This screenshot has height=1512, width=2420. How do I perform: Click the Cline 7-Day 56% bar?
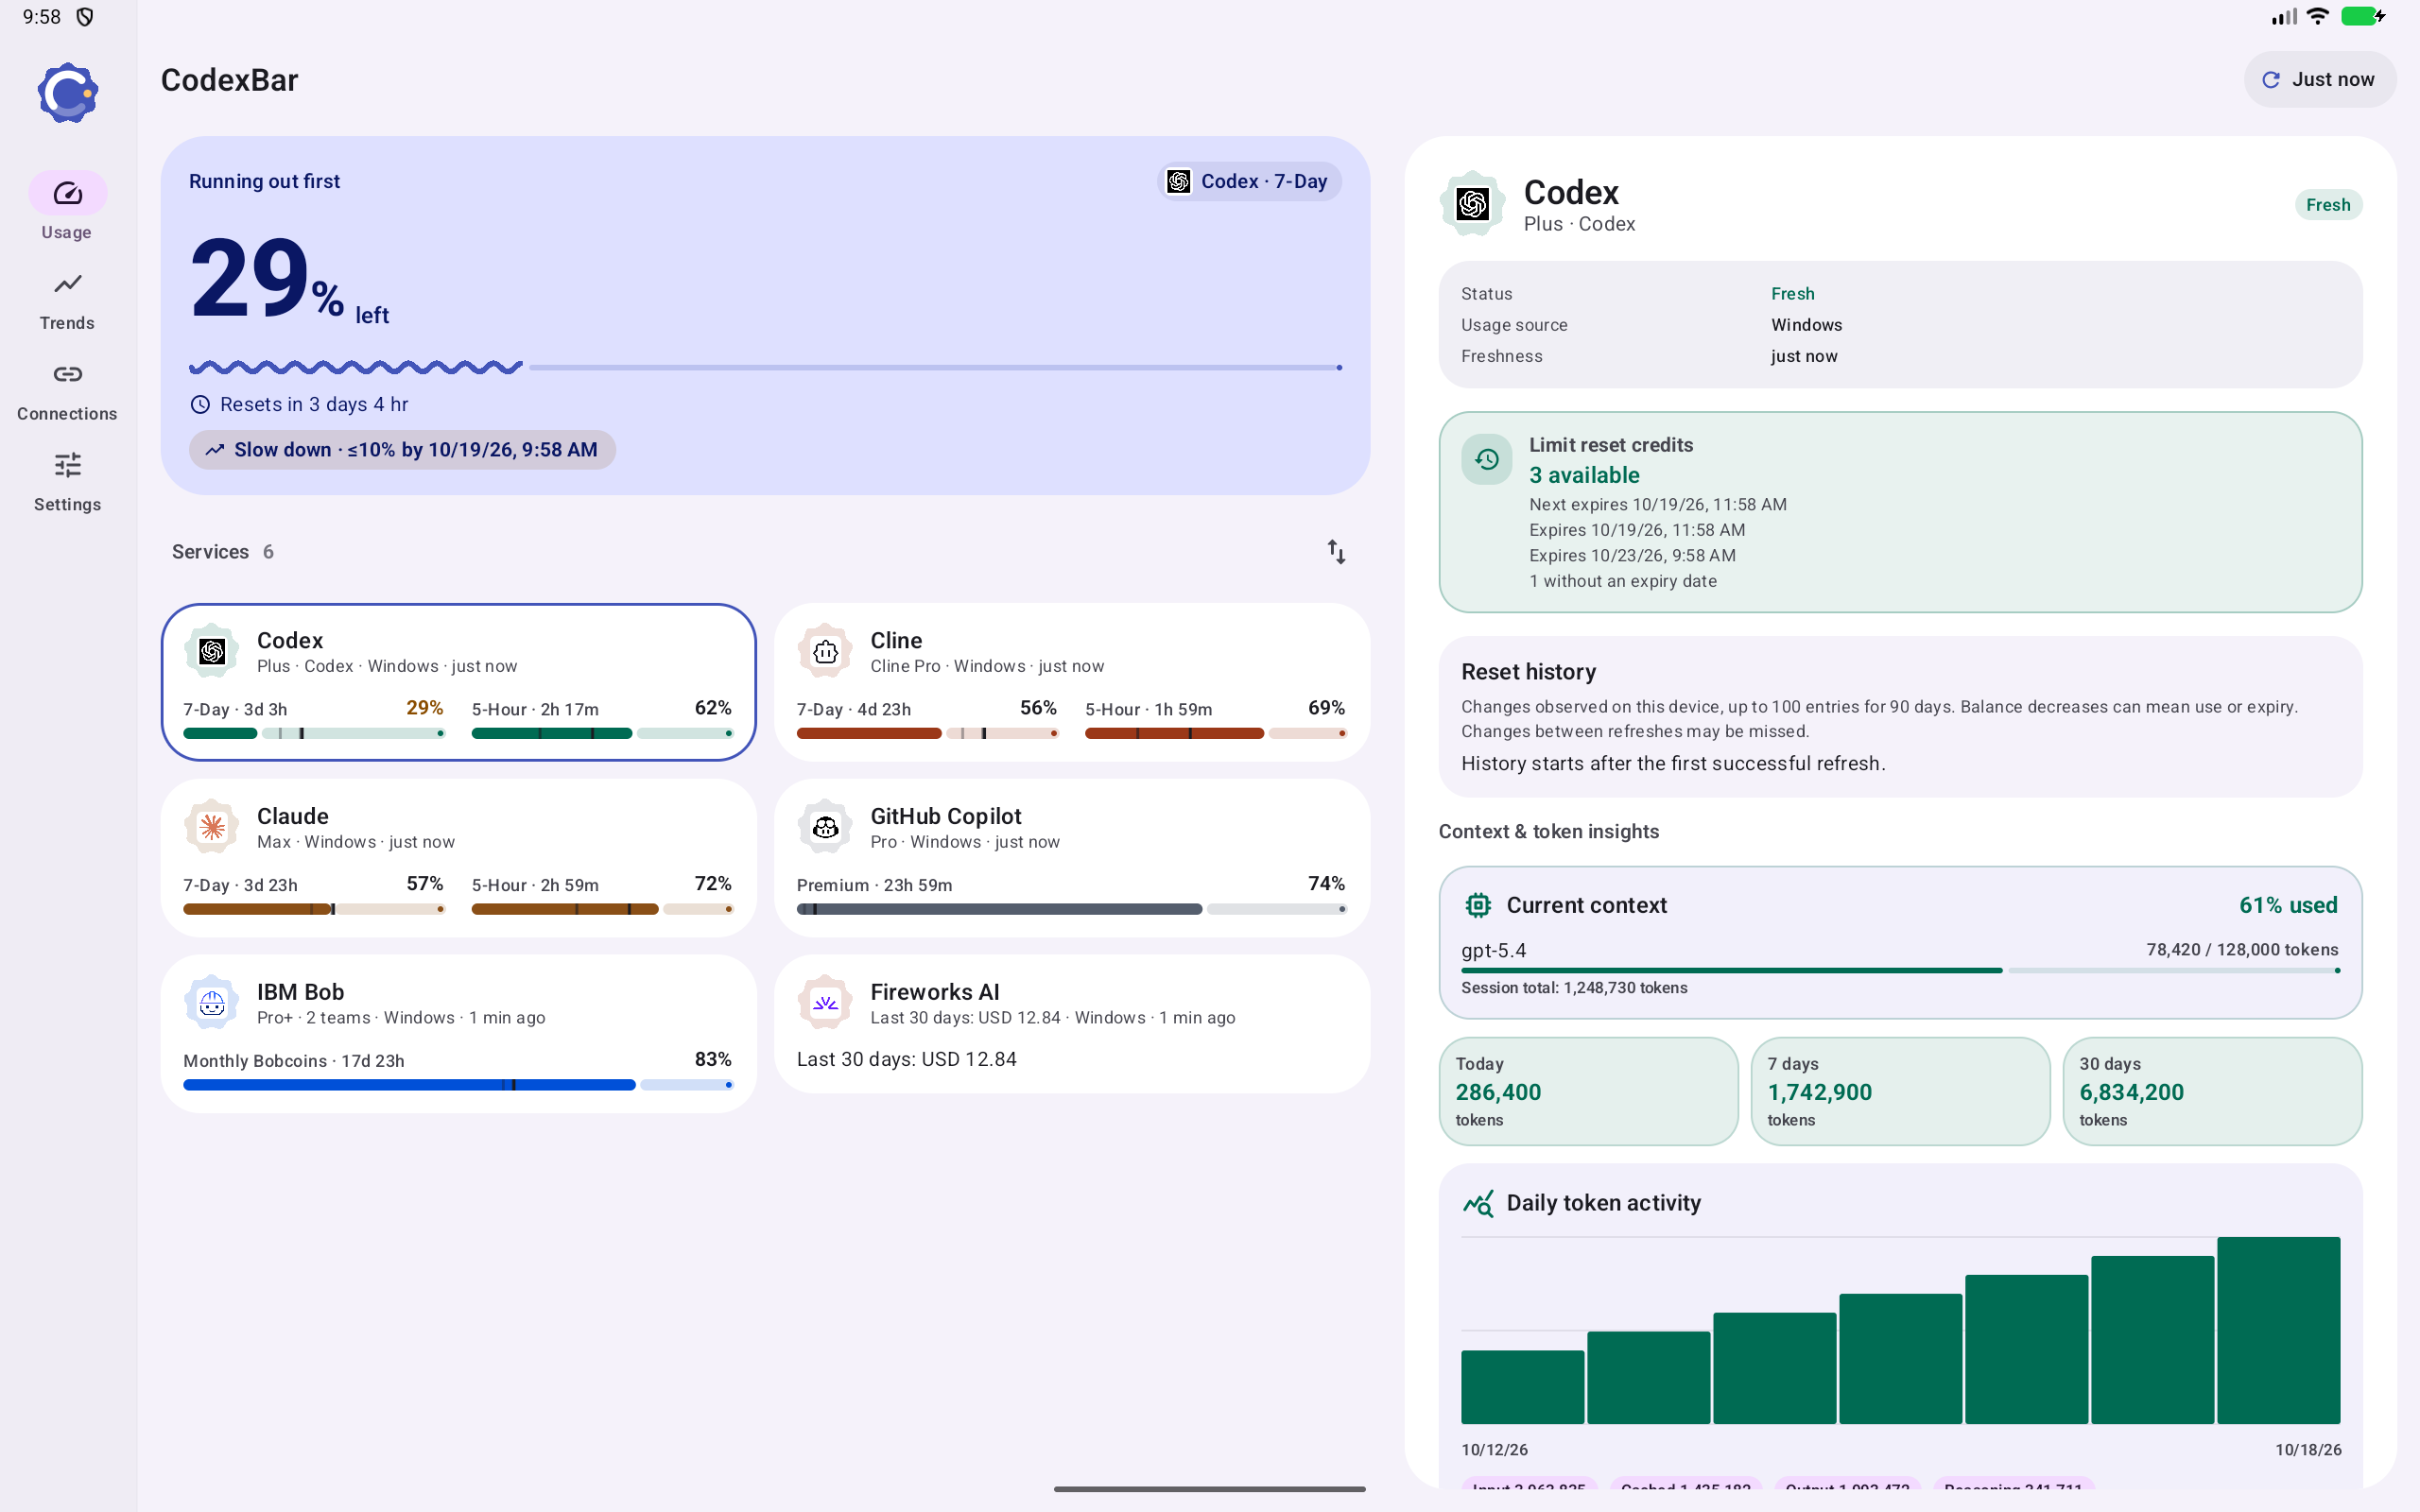pos(928,733)
